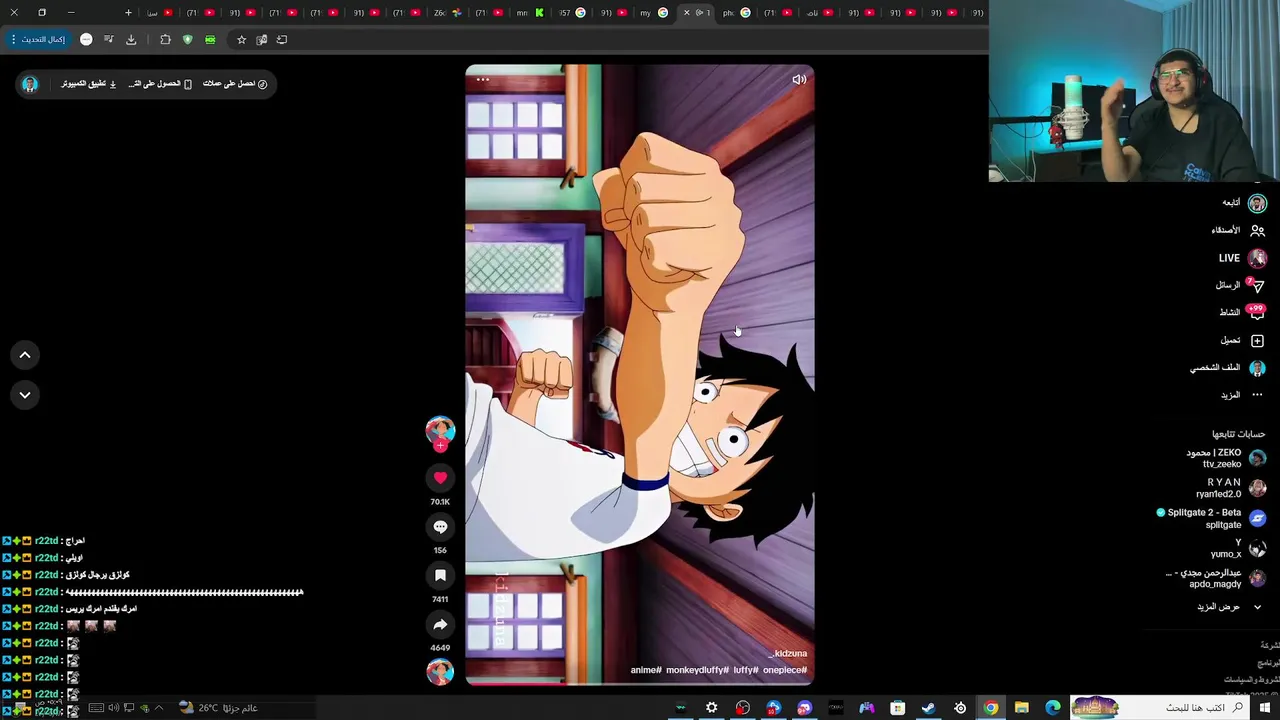
Task: Open the Profile (الملف الشخصي) sidebar item
Action: tap(1228, 368)
